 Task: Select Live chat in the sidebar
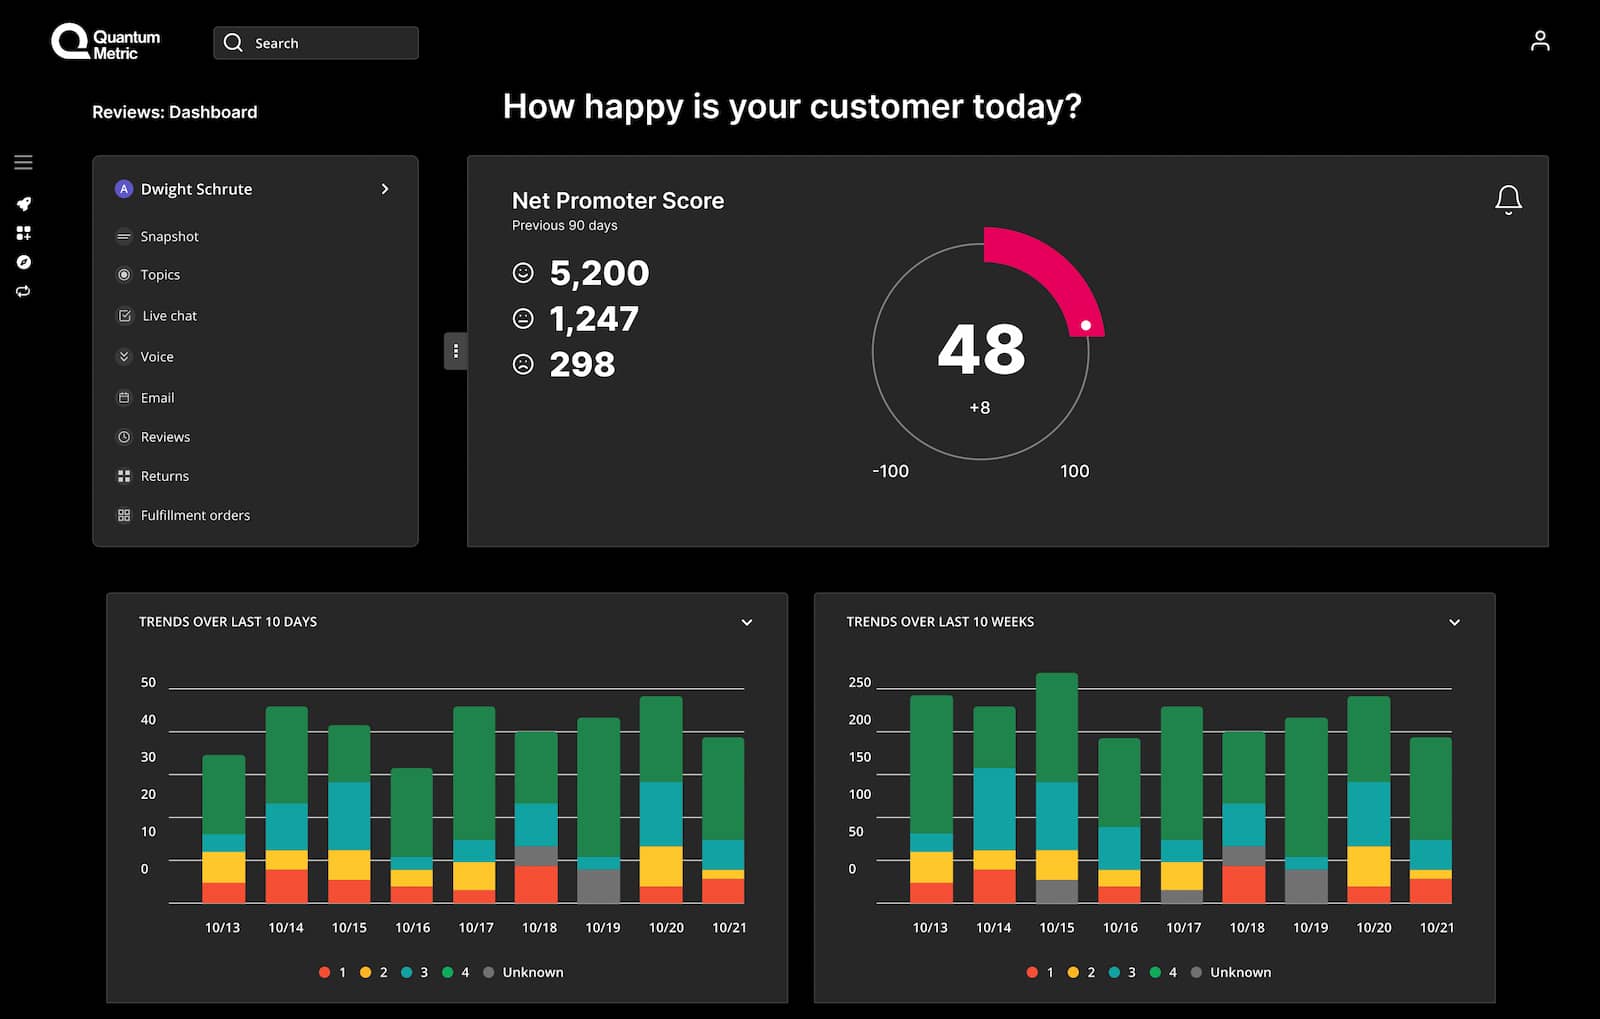click(x=157, y=315)
